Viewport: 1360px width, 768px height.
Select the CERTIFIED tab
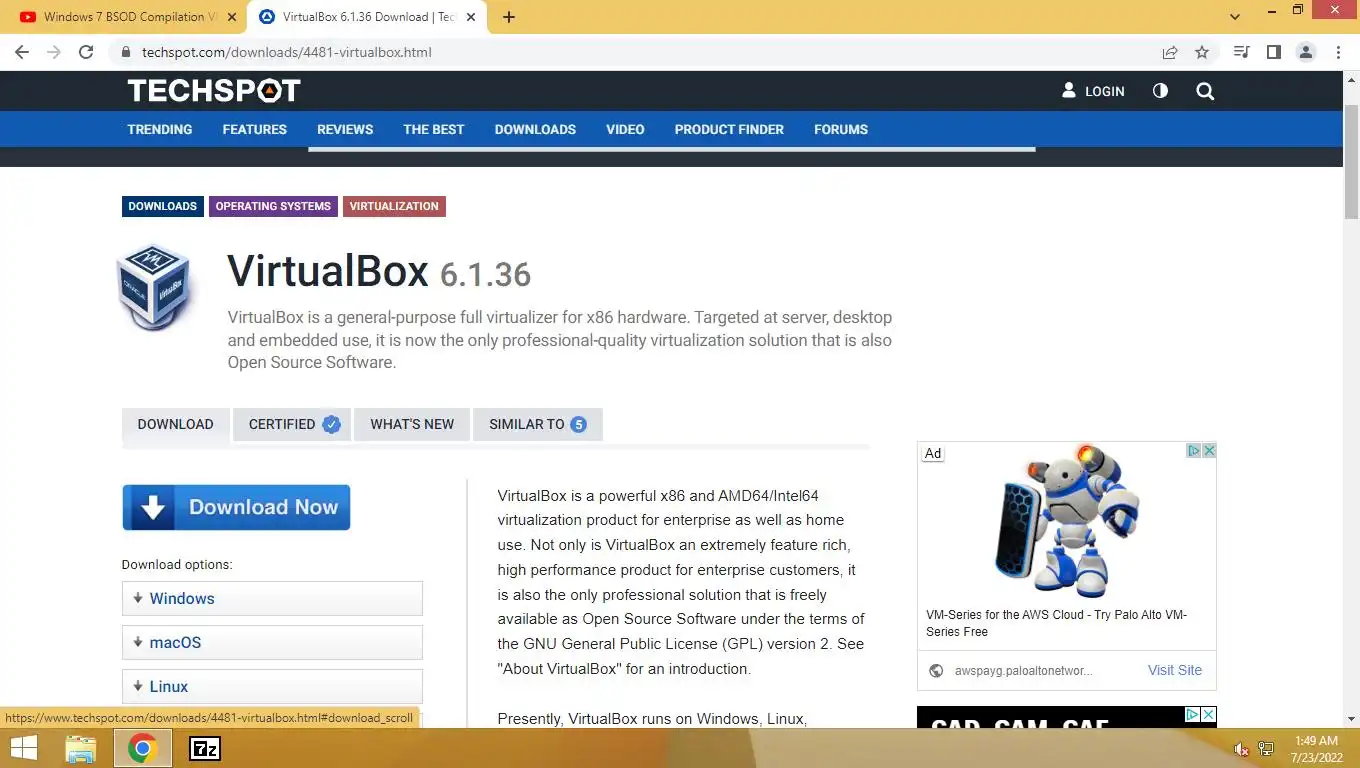(292, 424)
